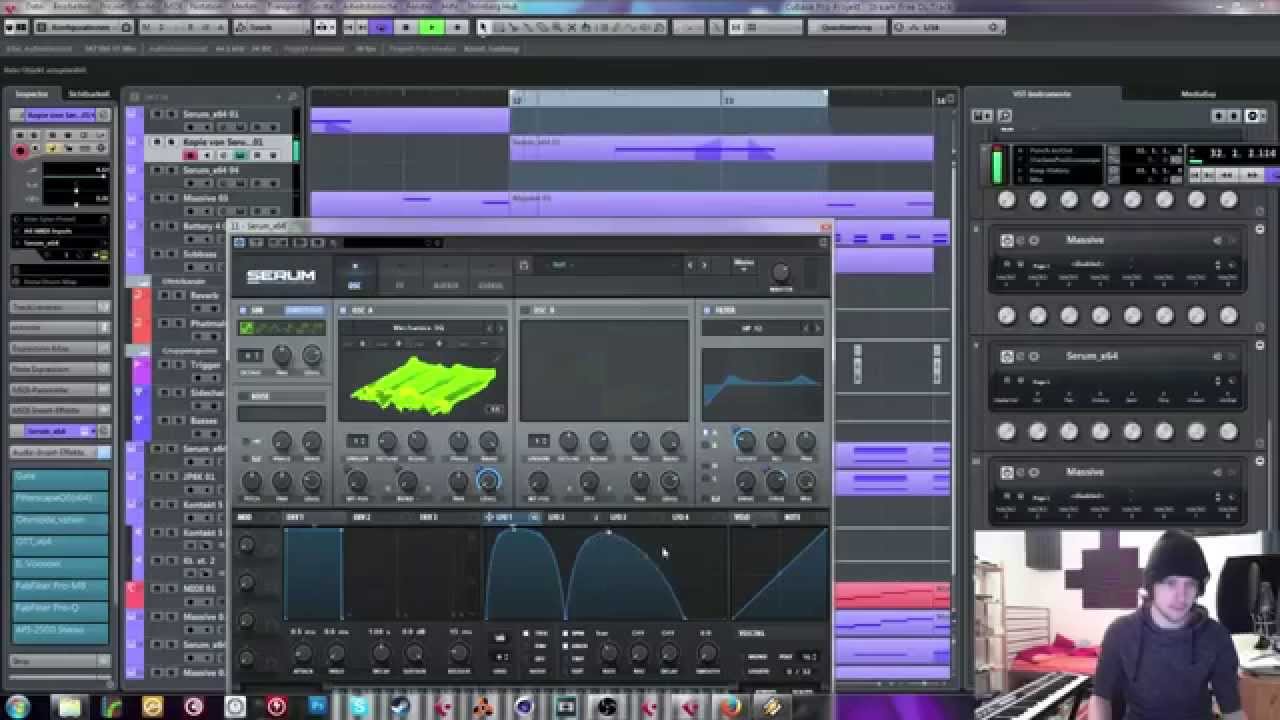The height and width of the screenshot is (720, 1280).
Task: Switch to VST Instruments tab
Action: pos(1042,94)
